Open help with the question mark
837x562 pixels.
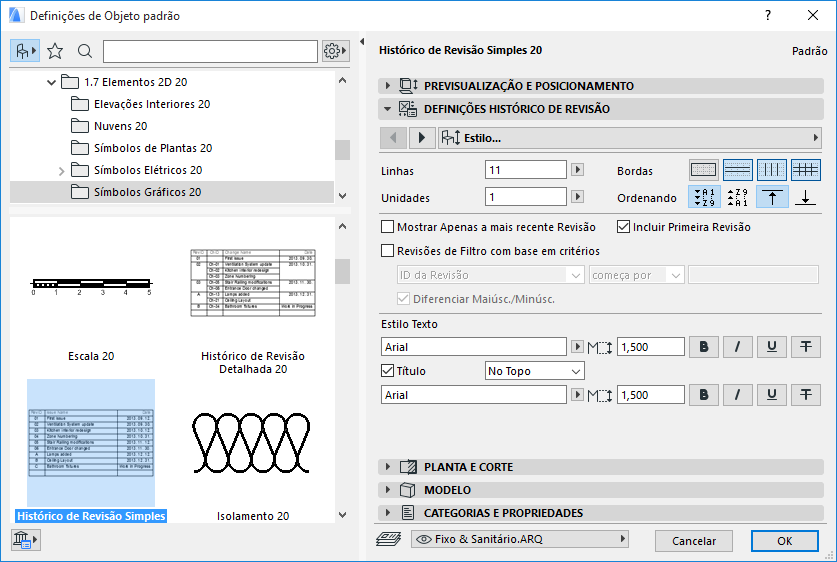768,15
